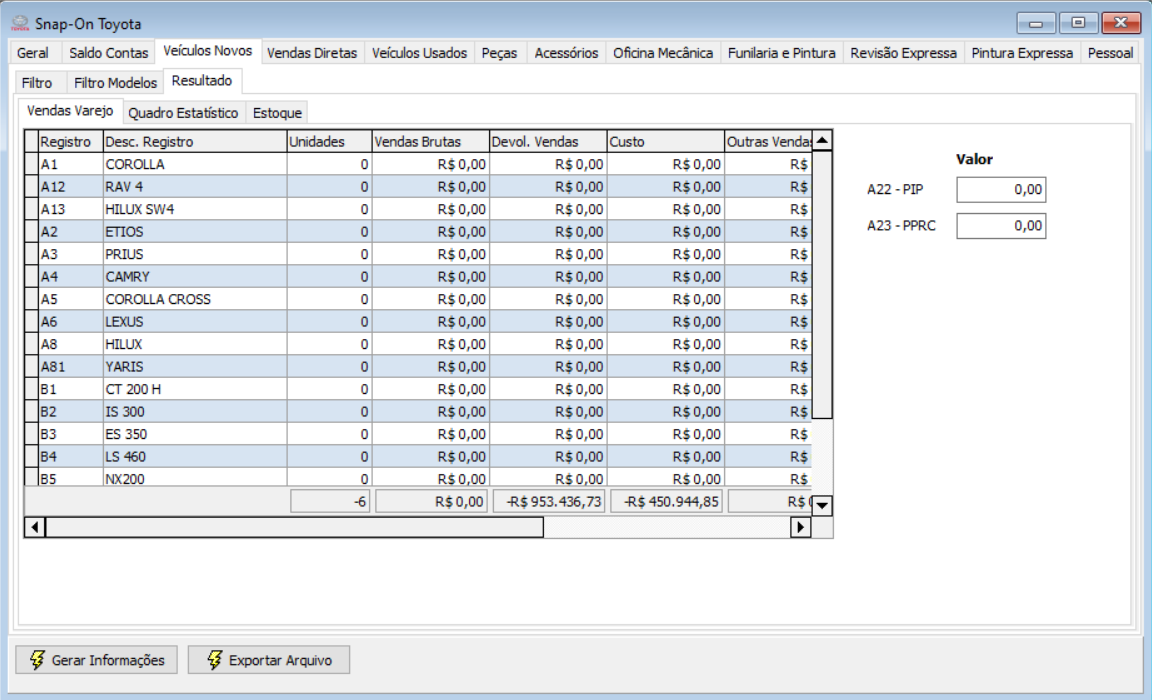Select the Veículos Novos tab

point(208,51)
